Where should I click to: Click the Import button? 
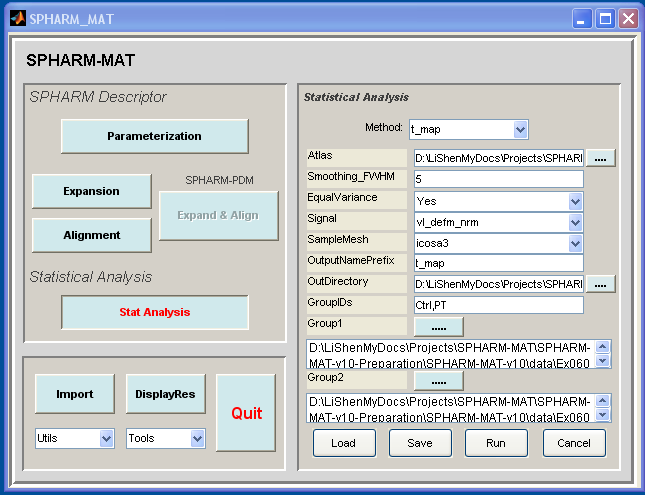pyautogui.click(x=75, y=394)
